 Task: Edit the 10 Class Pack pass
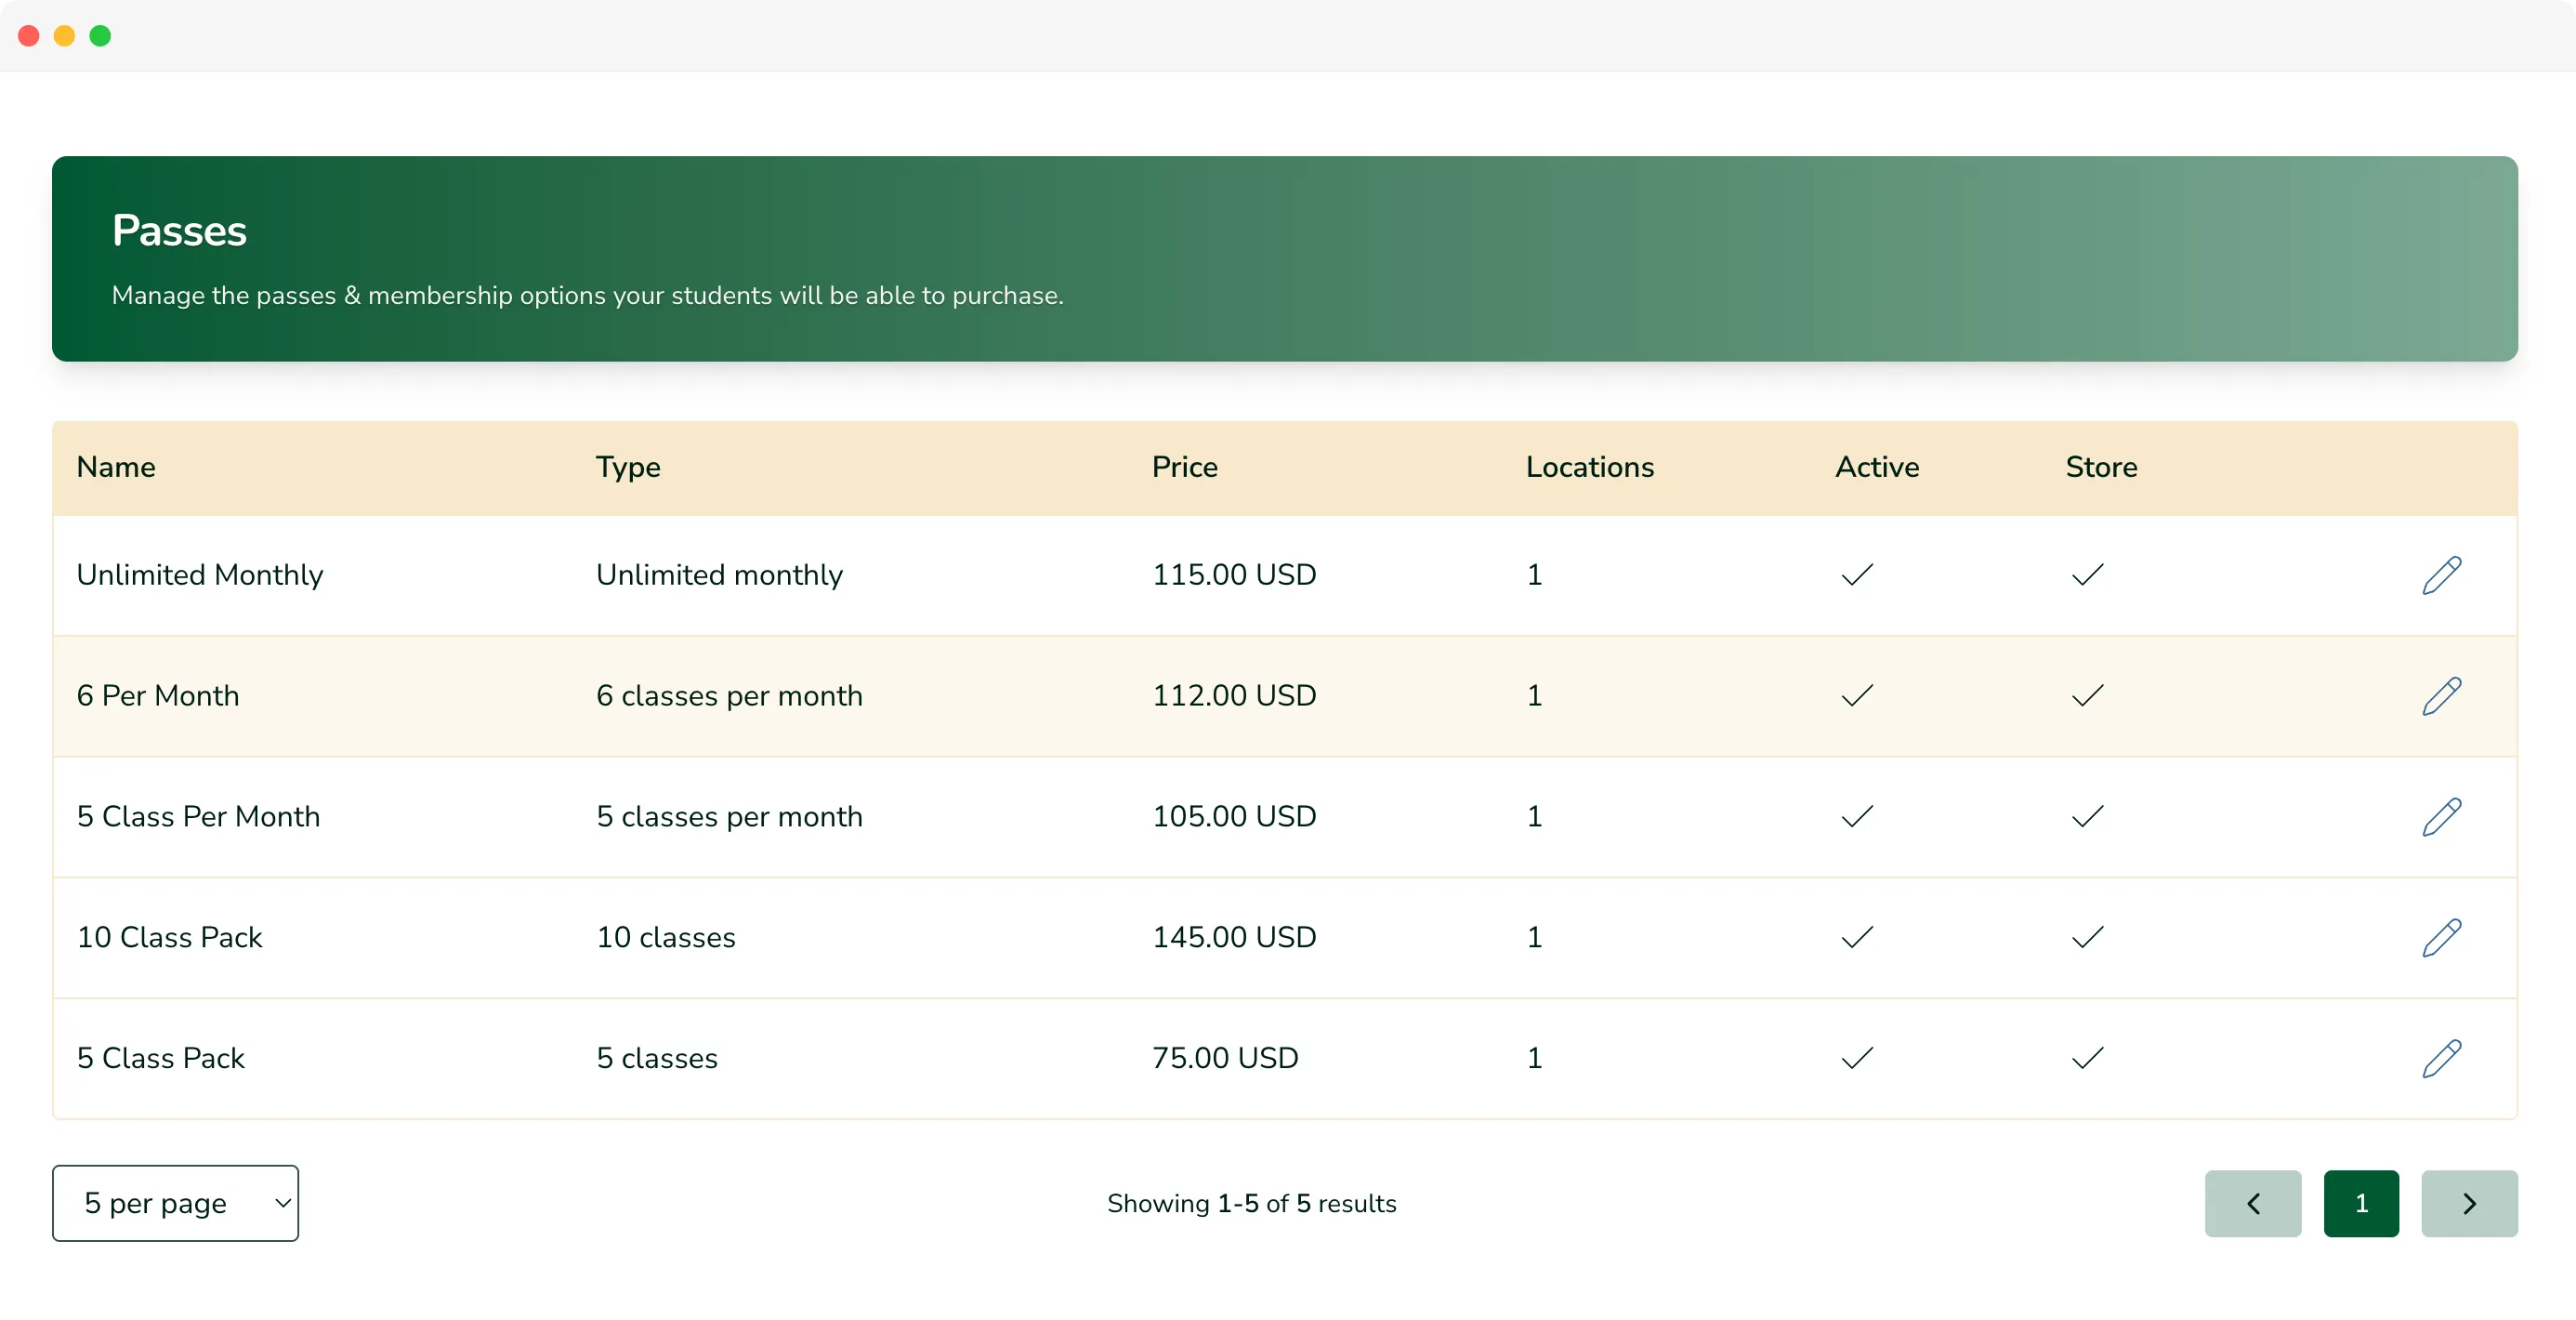pyautogui.click(x=2443, y=937)
